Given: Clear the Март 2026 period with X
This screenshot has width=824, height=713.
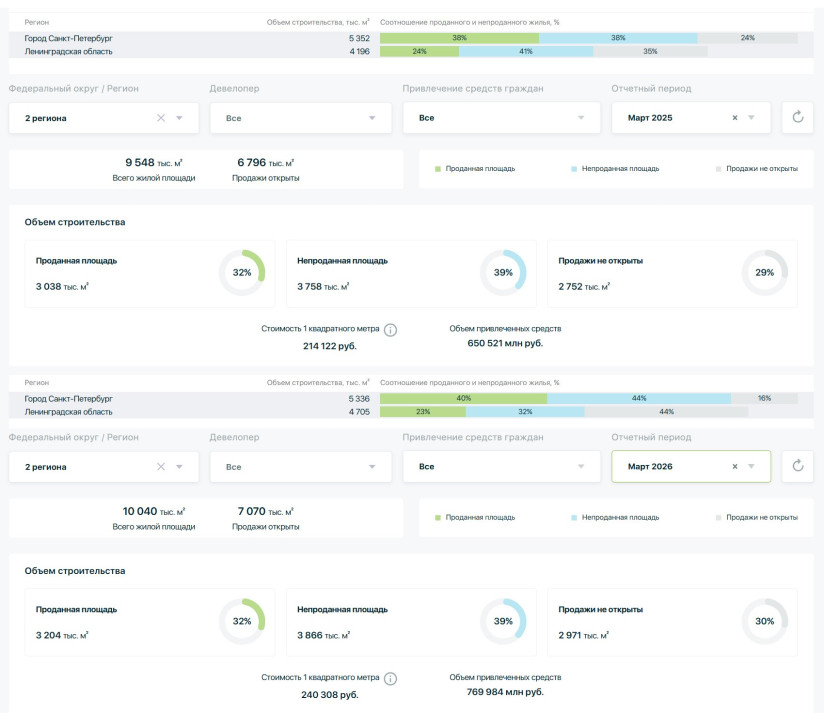Looking at the screenshot, I should [x=735, y=466].
